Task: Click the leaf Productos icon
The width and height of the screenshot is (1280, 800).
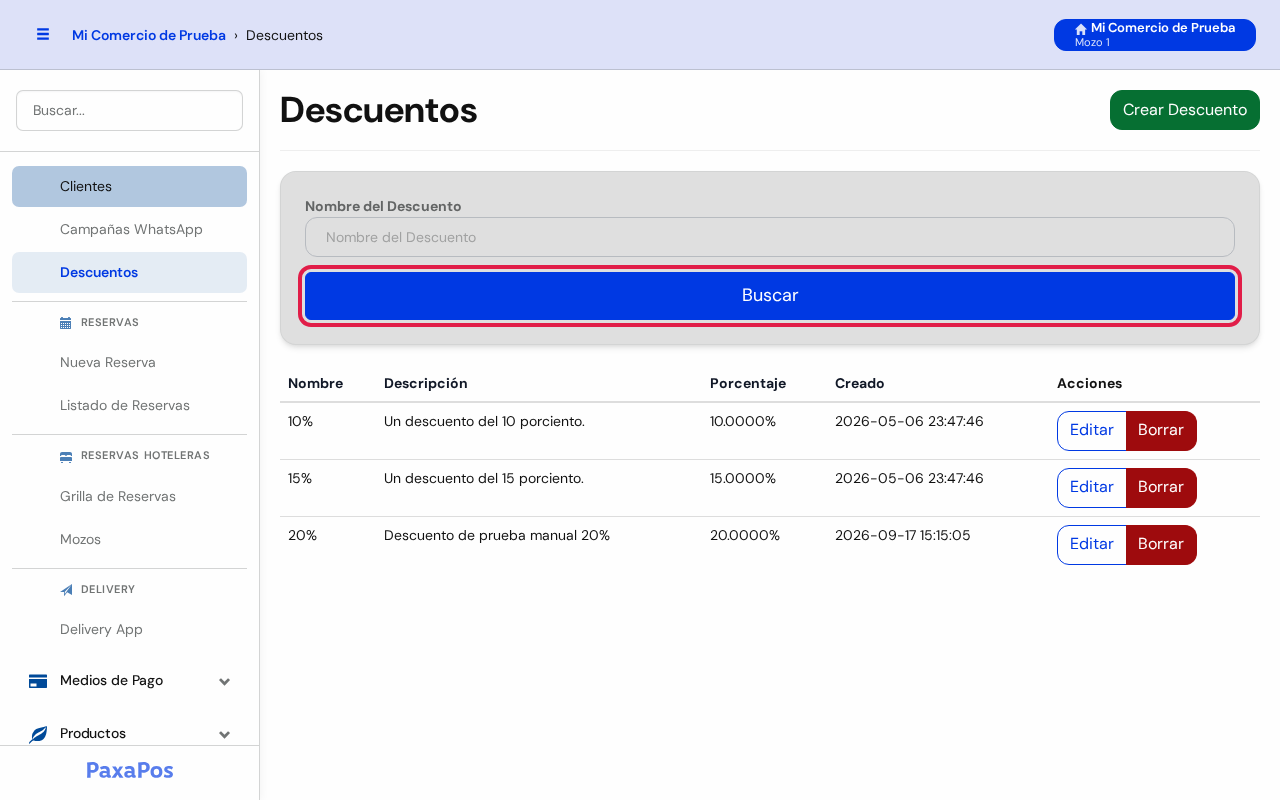Action: click(38, 734)
